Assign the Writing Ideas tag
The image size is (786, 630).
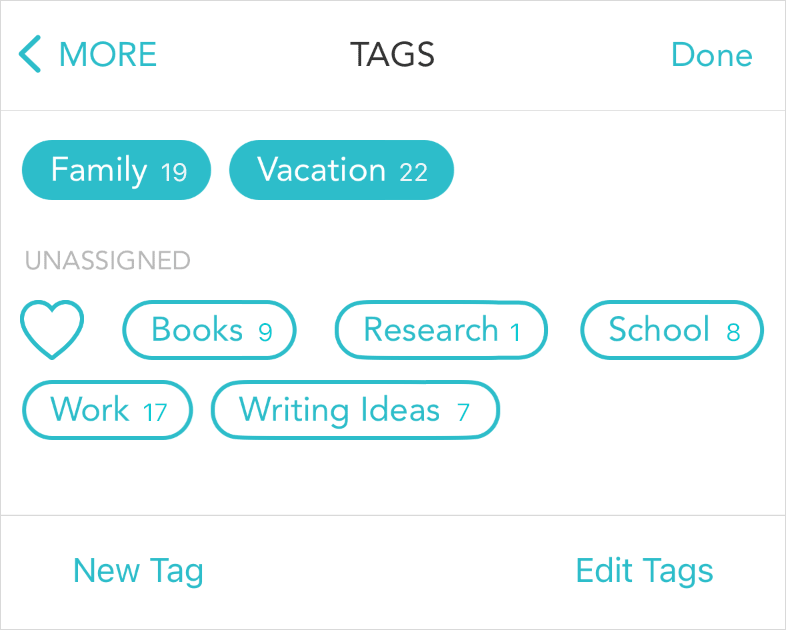[355, 410]
